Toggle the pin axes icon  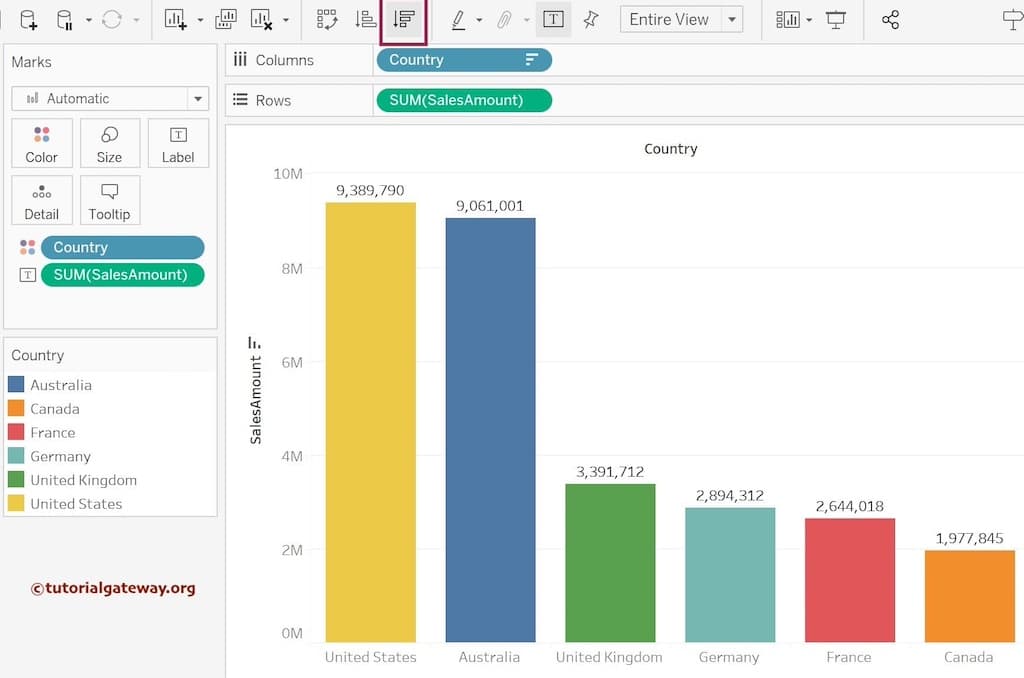click(591, 19)
